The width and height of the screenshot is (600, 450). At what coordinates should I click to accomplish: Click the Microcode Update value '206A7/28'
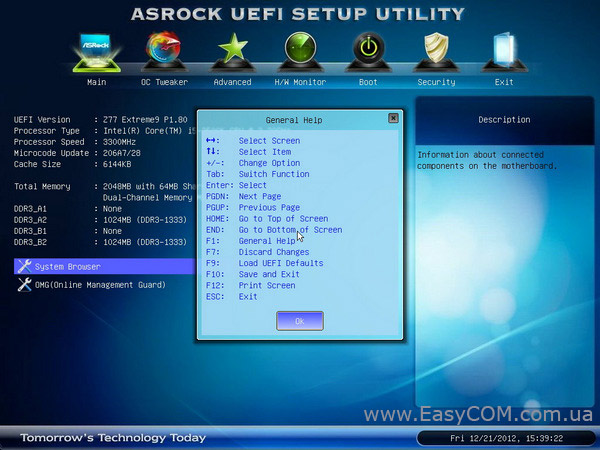[x=122, y=153]
